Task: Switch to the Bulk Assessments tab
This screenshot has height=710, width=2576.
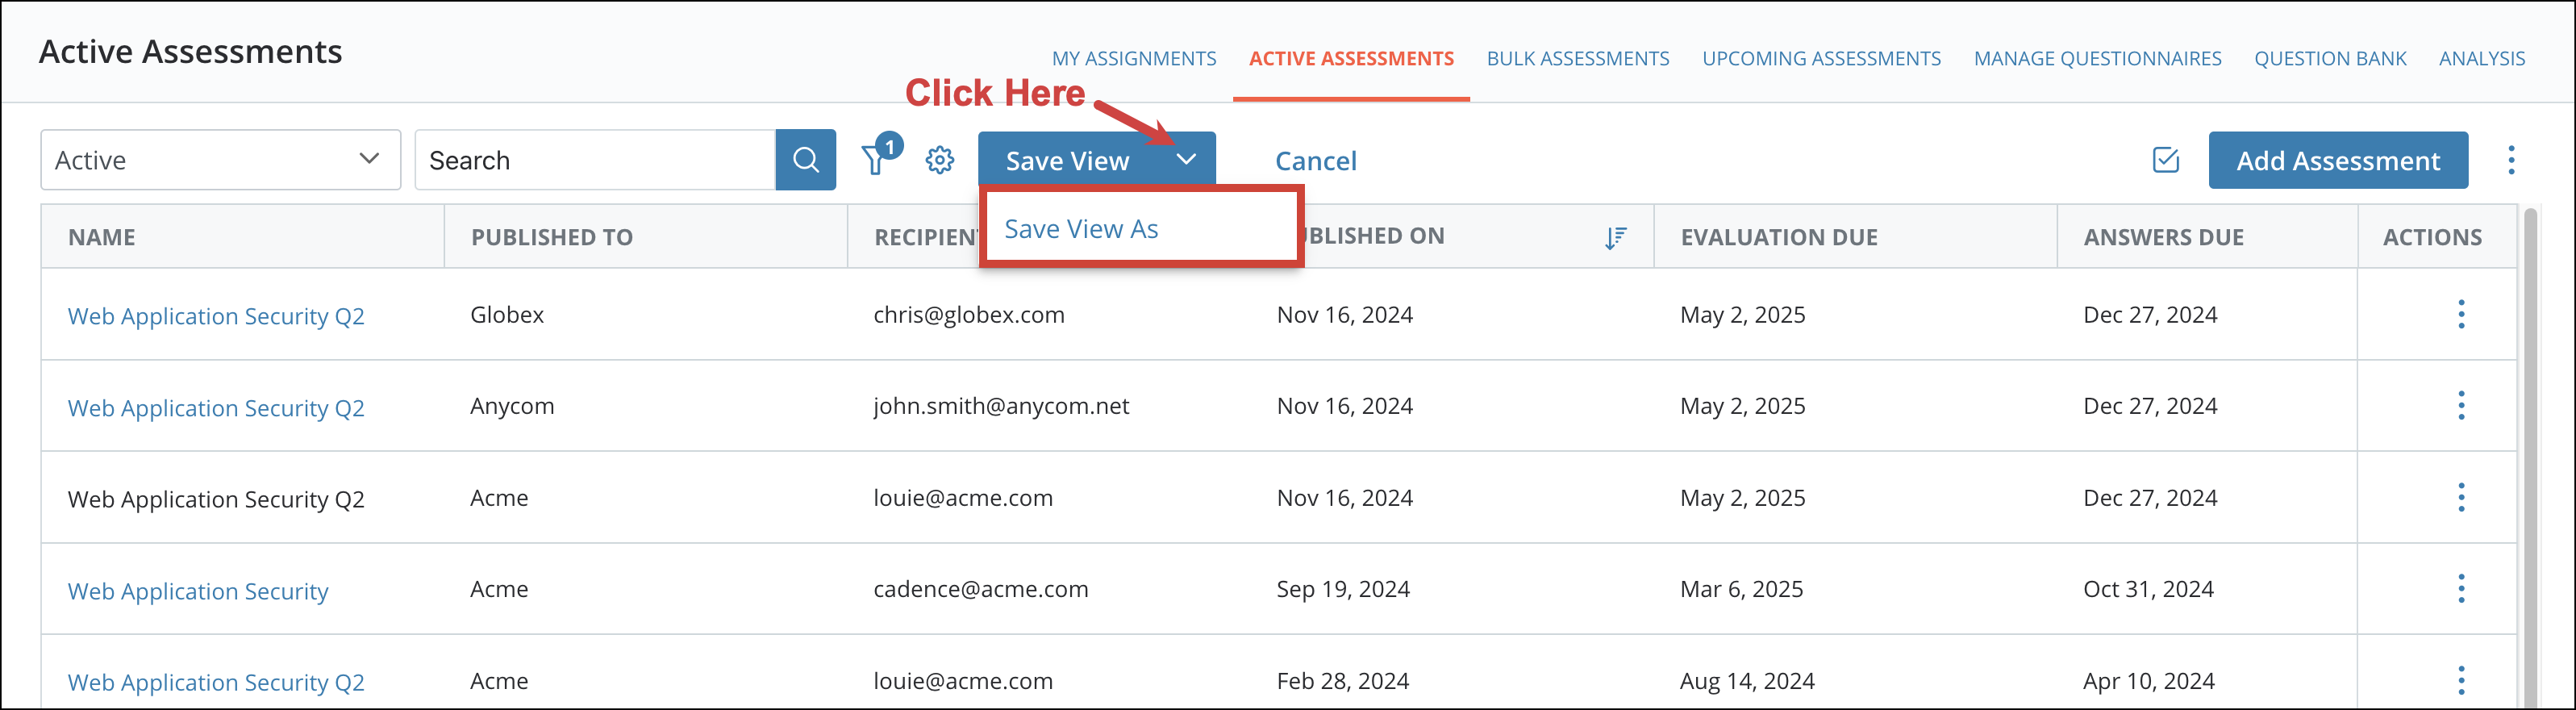Action: (1577, 59)
